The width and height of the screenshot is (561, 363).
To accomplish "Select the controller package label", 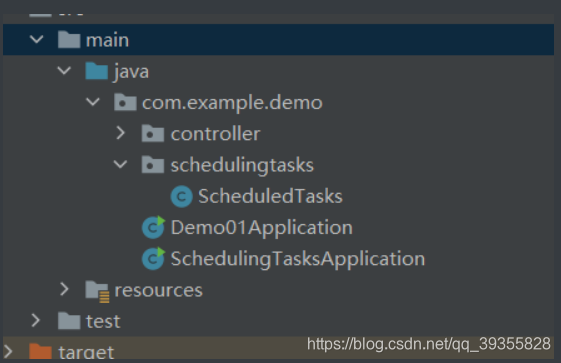I will coord(215,134).
